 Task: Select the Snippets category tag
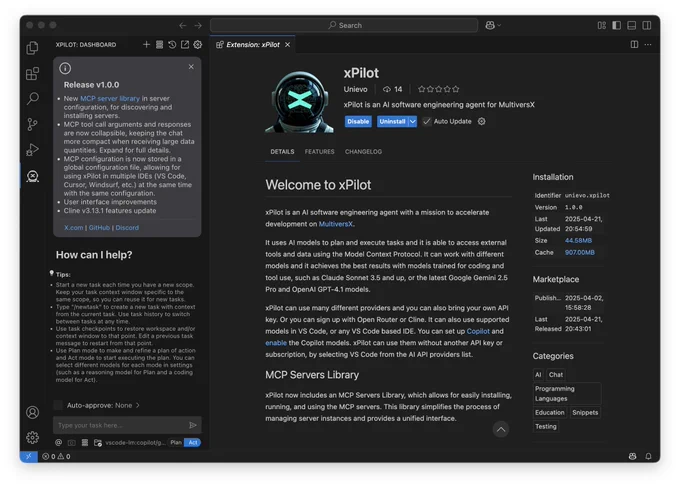[585, 413]
